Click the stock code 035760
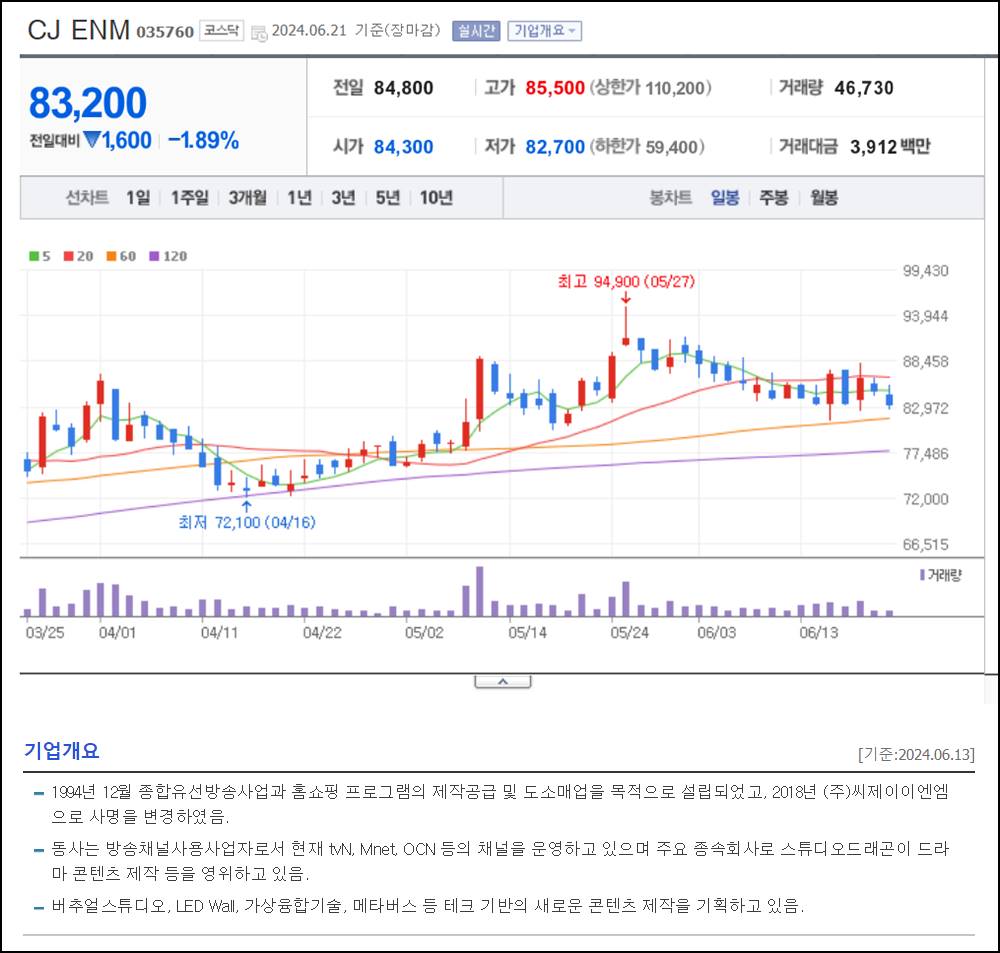 [165, 32]
